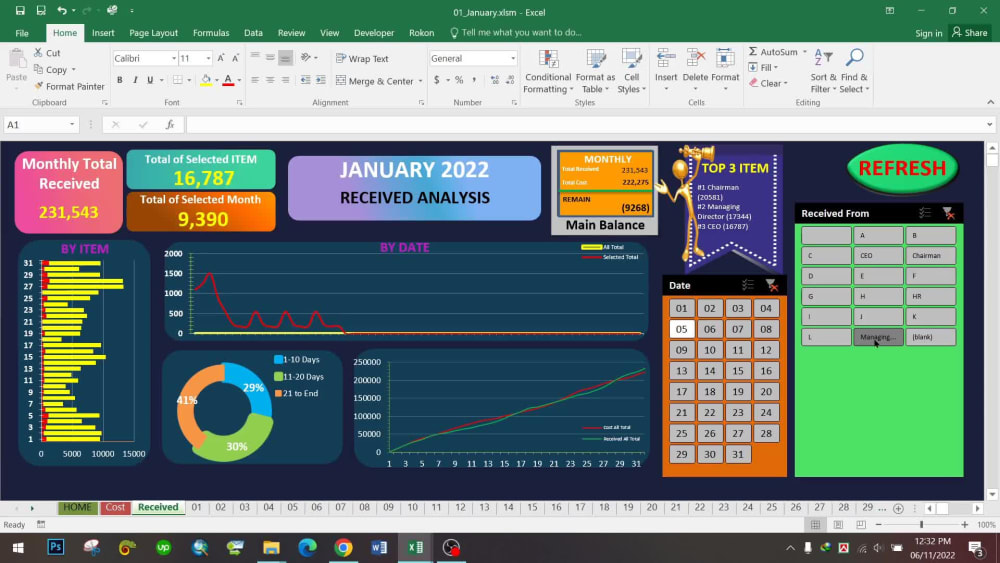This screenshot has height=563, width=1000.
Task: Open Photoshop from the taskbar
Action: pyautogui.click(x=55, y=547)
